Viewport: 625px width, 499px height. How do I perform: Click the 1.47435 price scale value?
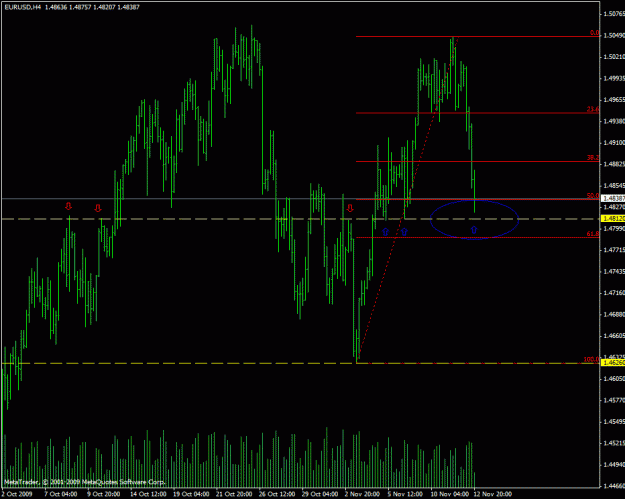614,271
